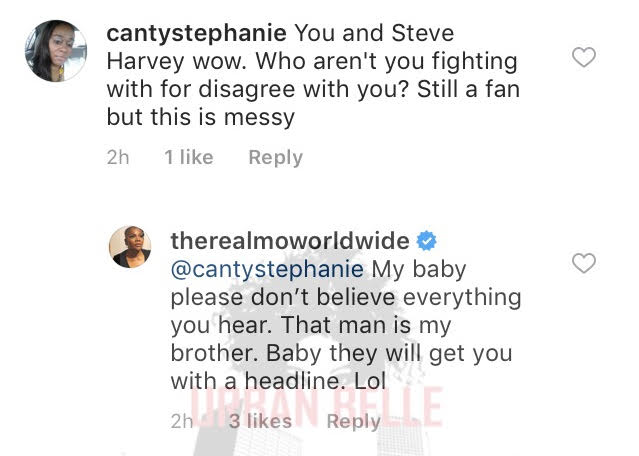Click the 'but this is messy' line
This screenshot has width=639, height=456.
(201, 117)
